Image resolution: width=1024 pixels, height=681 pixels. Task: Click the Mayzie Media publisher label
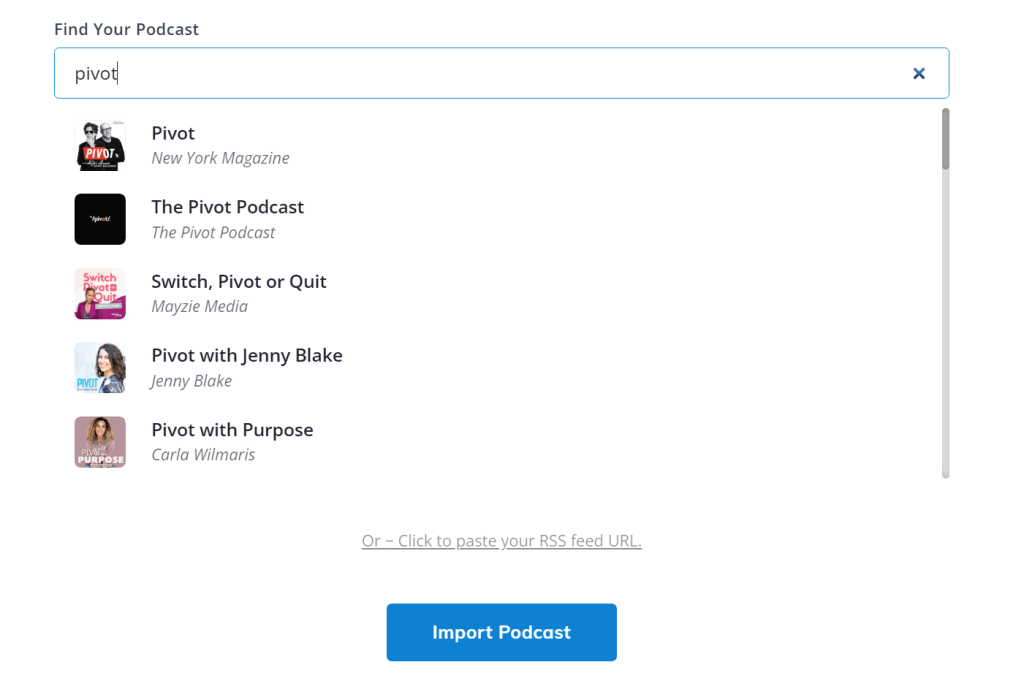[x=199, y=306]
